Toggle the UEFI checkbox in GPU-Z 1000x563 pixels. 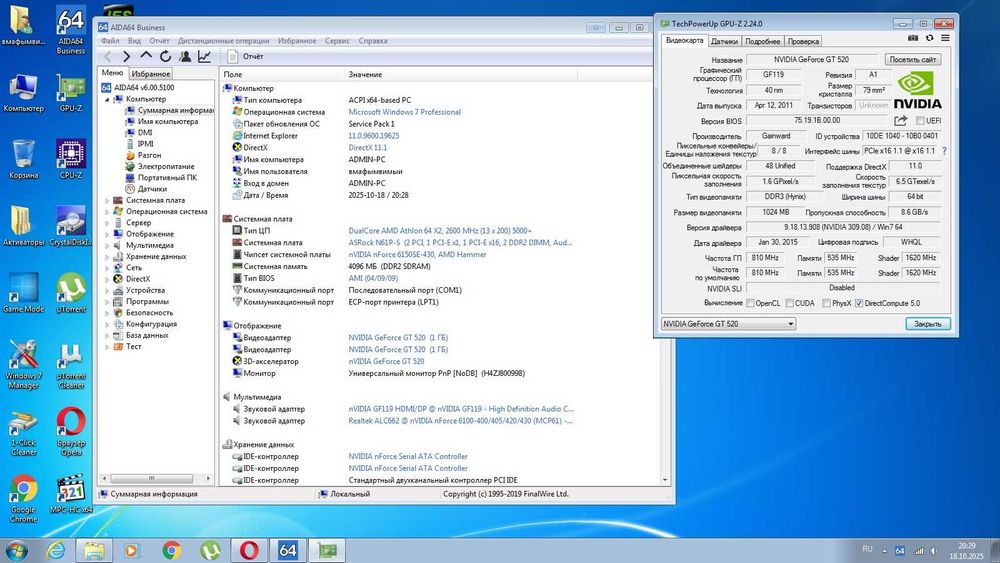point(920,121)
